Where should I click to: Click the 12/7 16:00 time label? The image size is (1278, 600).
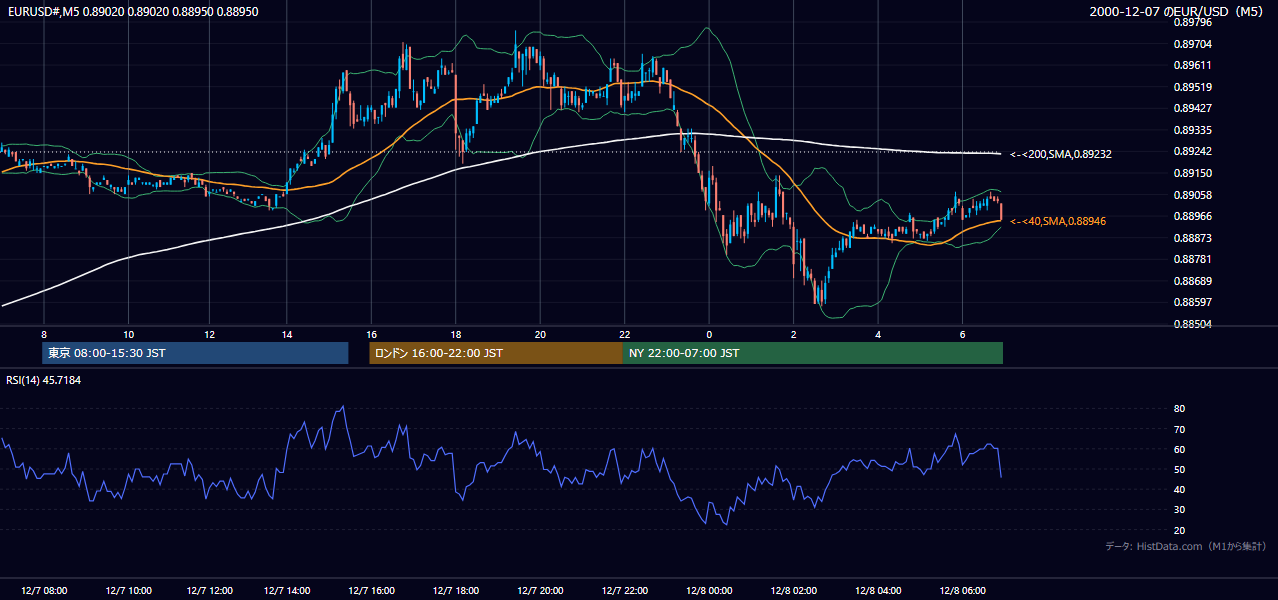point(372,591)
